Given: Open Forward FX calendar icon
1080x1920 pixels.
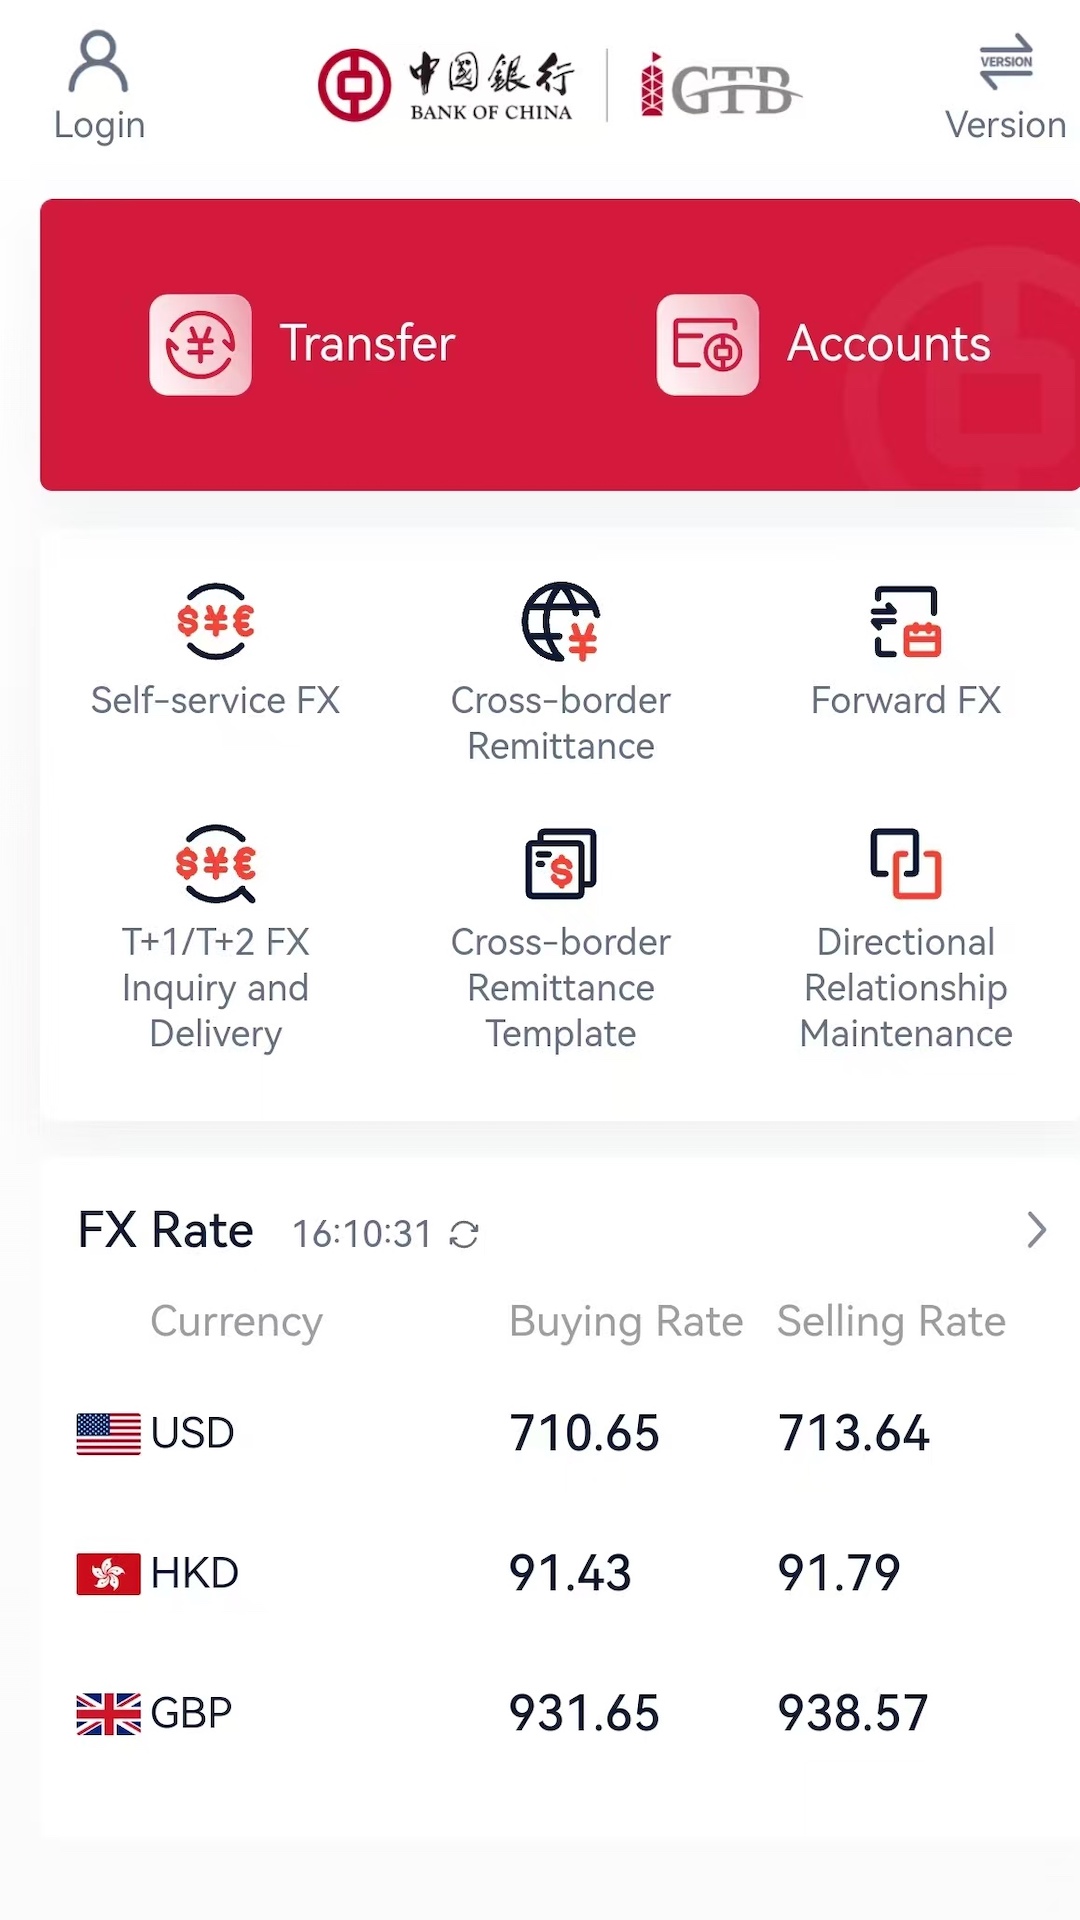Looking at the screenshot, I should pyautogui.click(x=906, y=621).
